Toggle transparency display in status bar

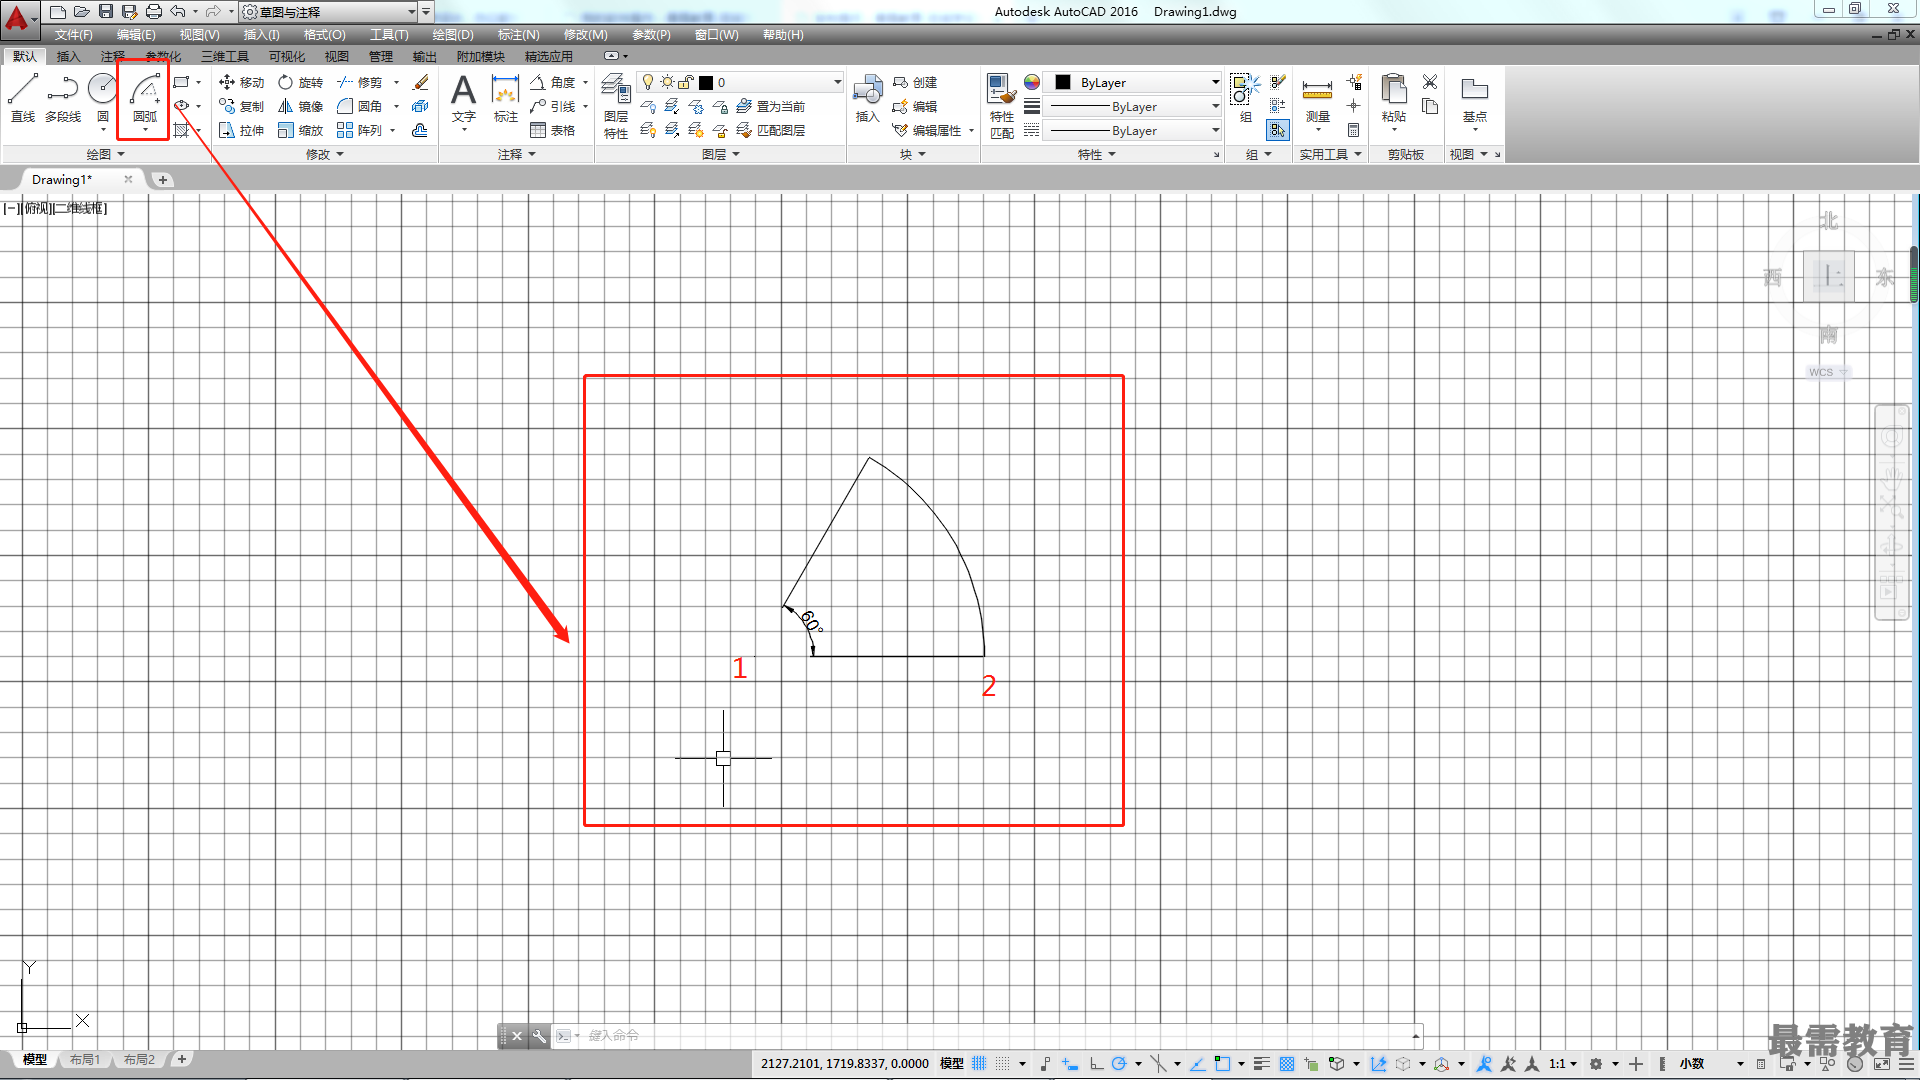tap(1287, 1064)
